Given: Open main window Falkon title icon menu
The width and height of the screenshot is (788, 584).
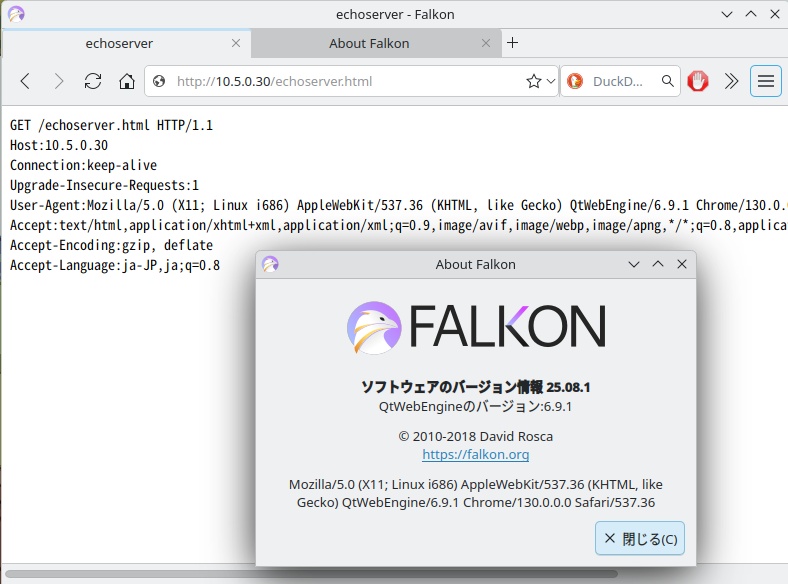Looking at the screenshot, I should tap(17, 14).
